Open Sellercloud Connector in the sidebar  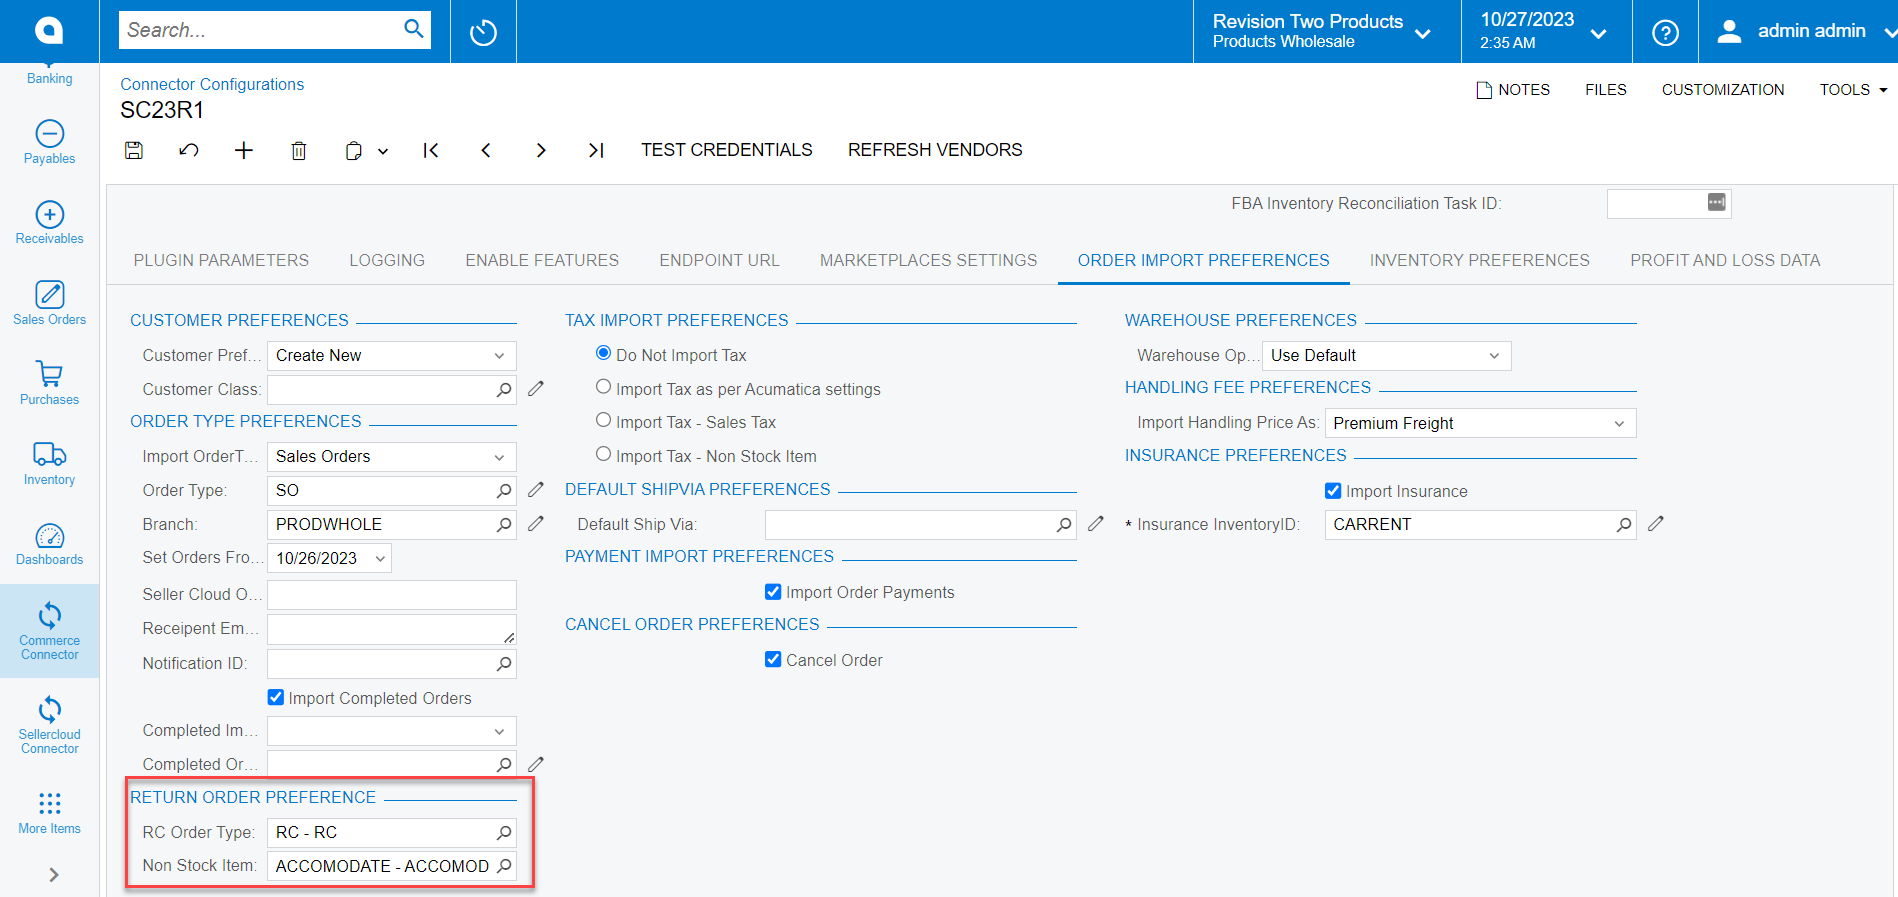pyautogui.click(x=49, y=725)
